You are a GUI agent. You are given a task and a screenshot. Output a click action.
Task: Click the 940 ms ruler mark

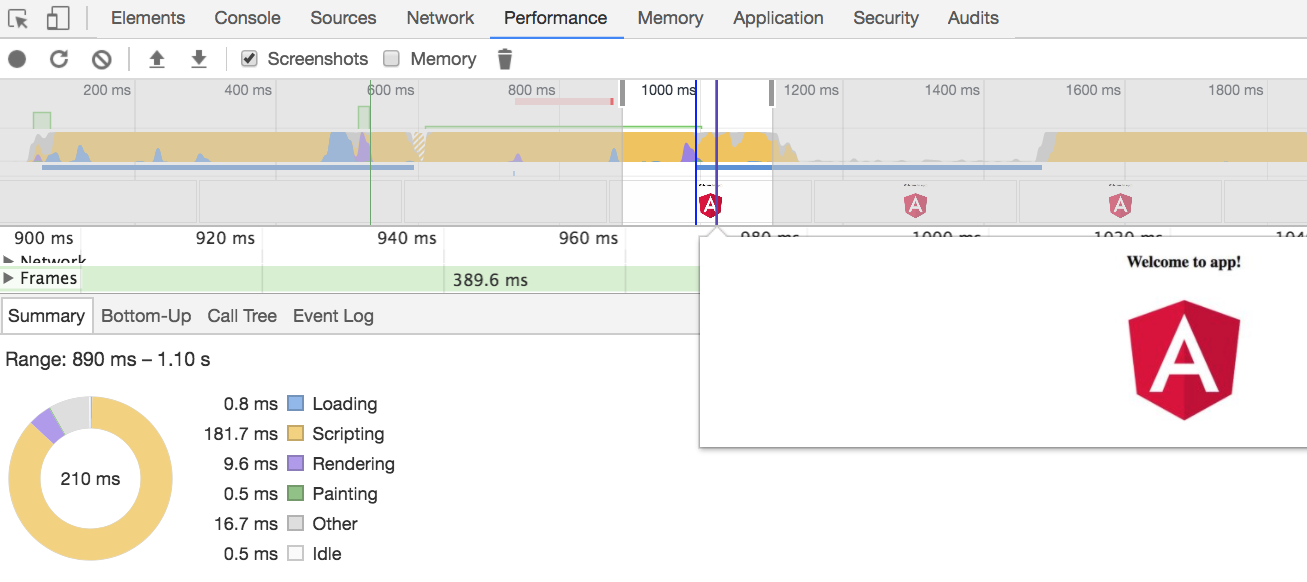(x=408, y=238)
